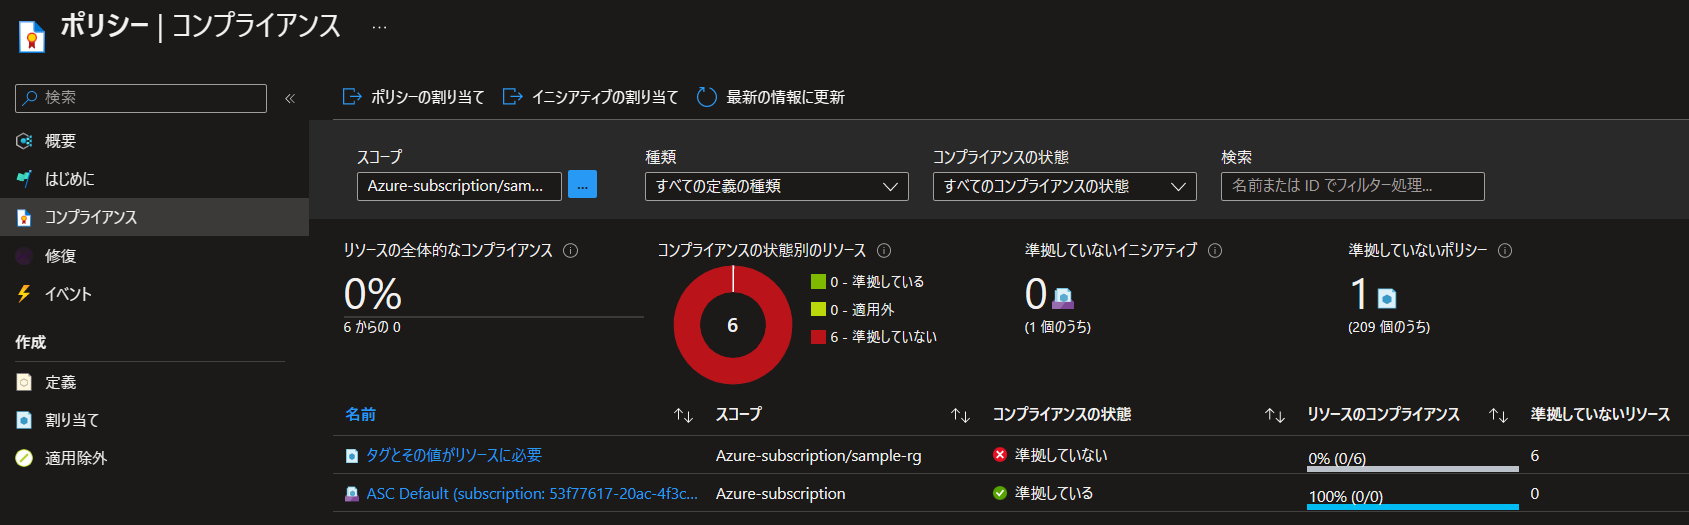Viewport: 1689px width, 525px height.
Task: Open the タグとその値がリソースに必要 policy link
Action: pos(454,455)
